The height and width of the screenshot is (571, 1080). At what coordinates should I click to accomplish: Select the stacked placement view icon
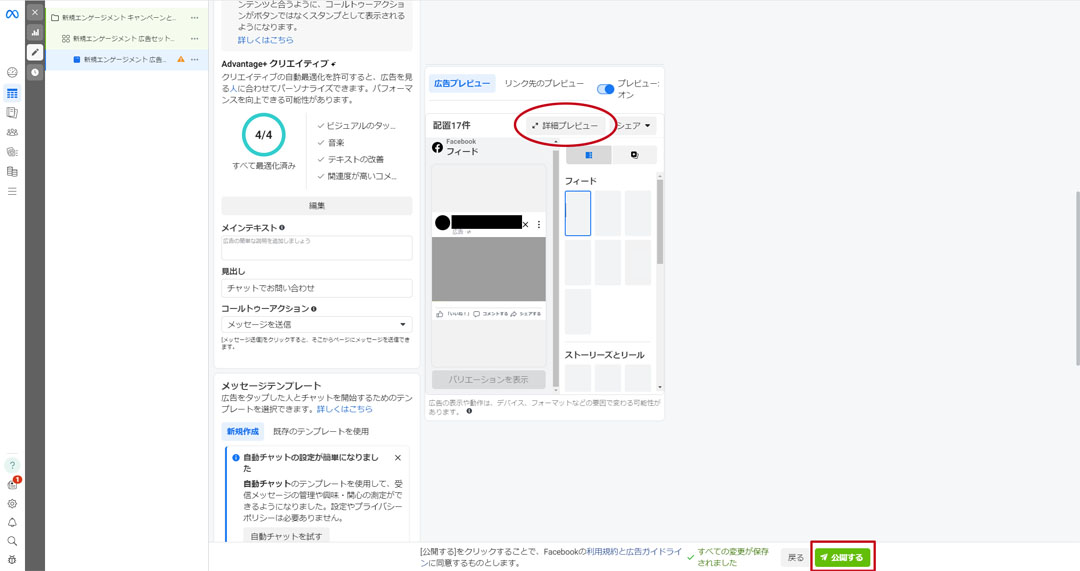coord(634,155)
